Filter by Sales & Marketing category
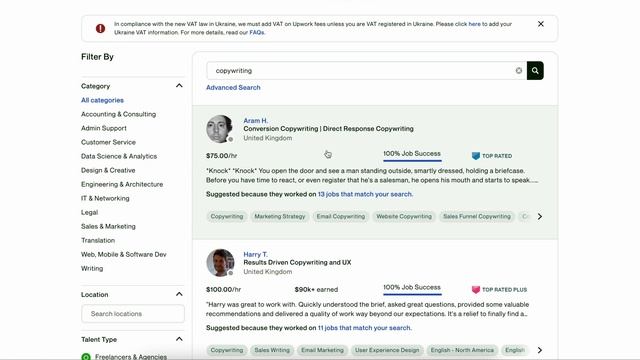 tap(108, 227)
